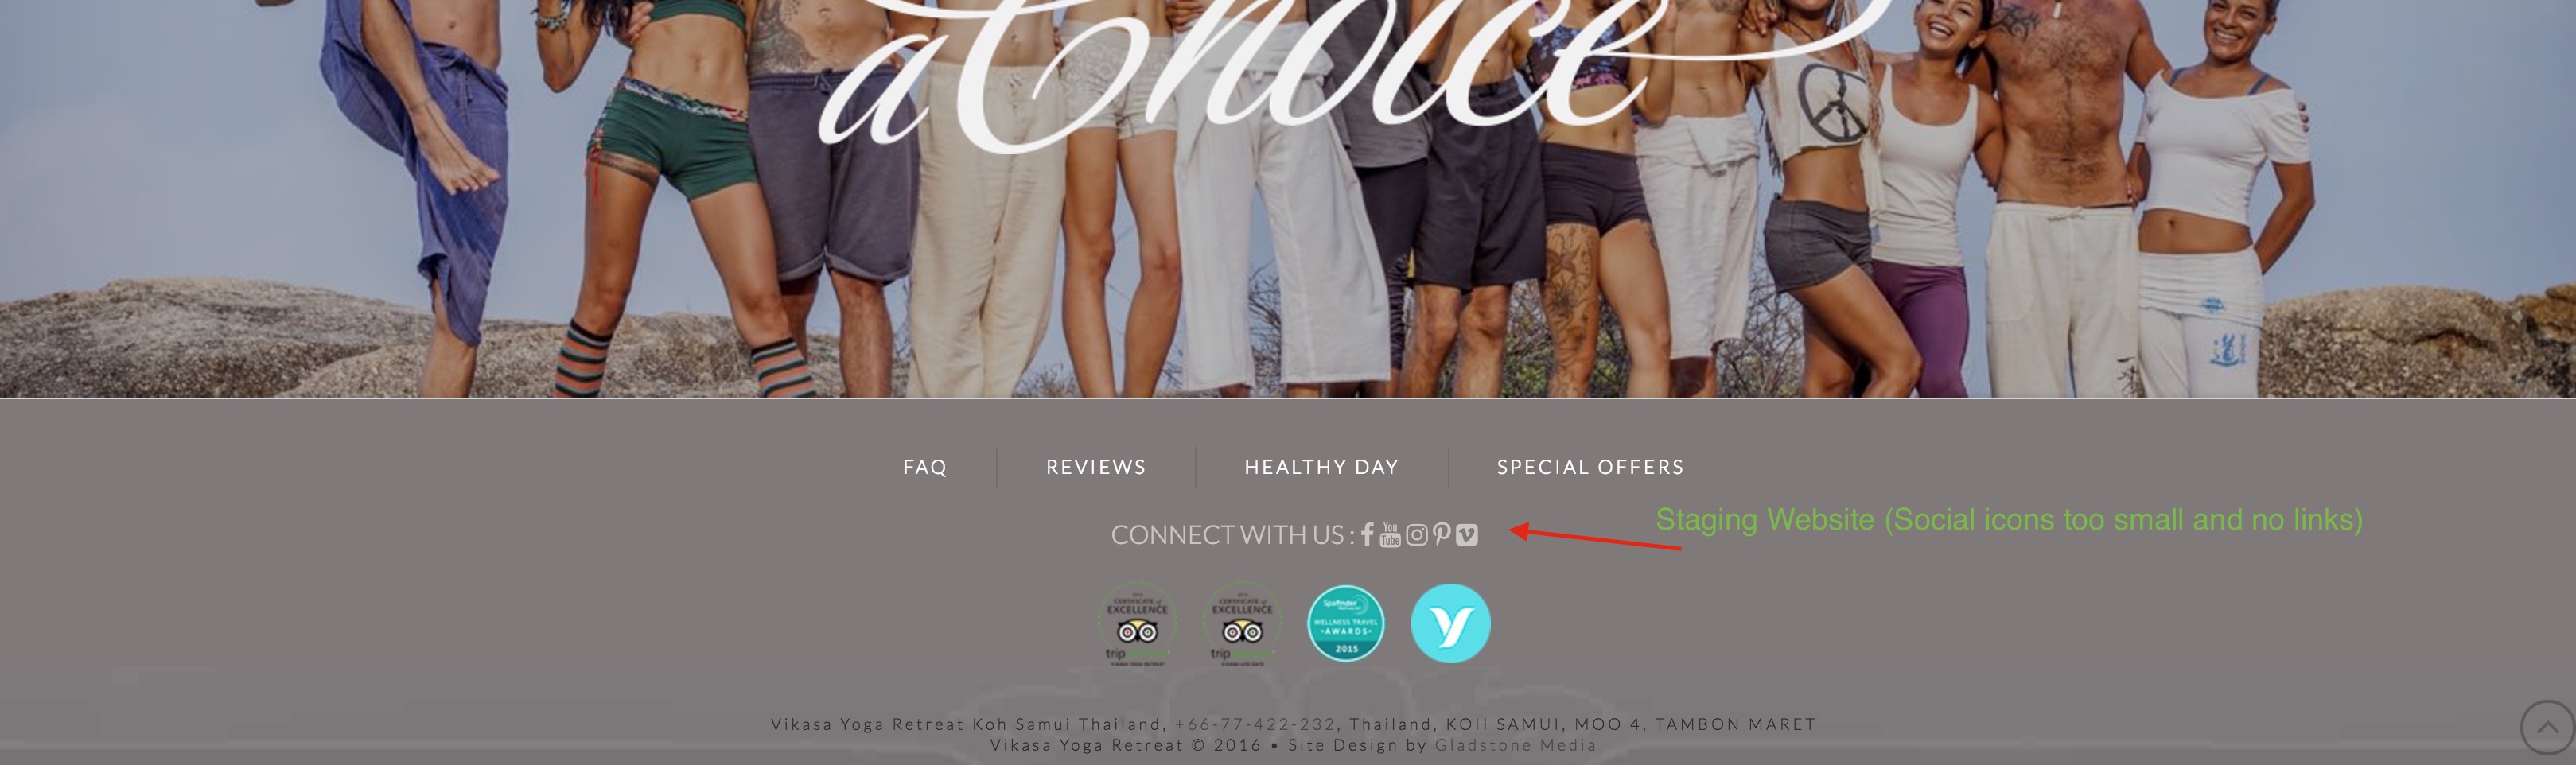
Task: Open the Facebook social icon
Action: [1367, 535]
